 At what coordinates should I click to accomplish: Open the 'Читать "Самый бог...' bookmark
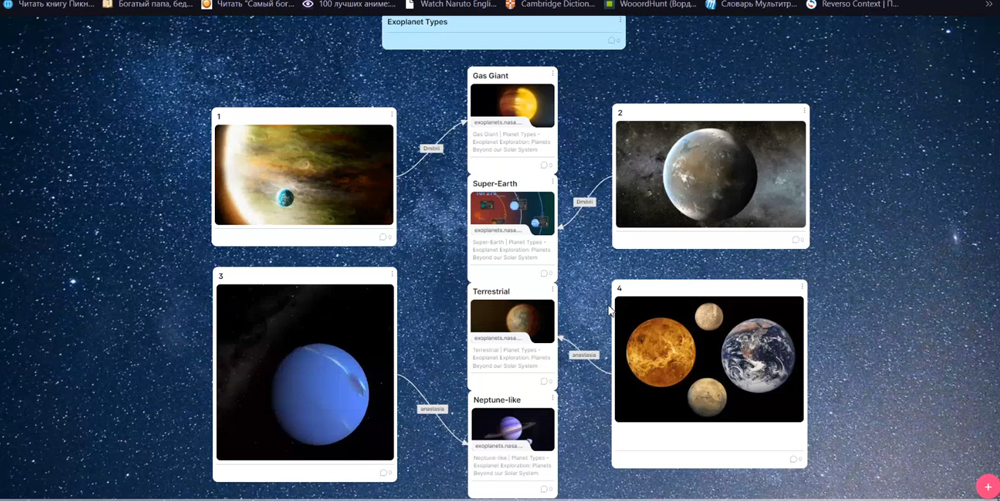pyautogui.click(x=247, y=4)
